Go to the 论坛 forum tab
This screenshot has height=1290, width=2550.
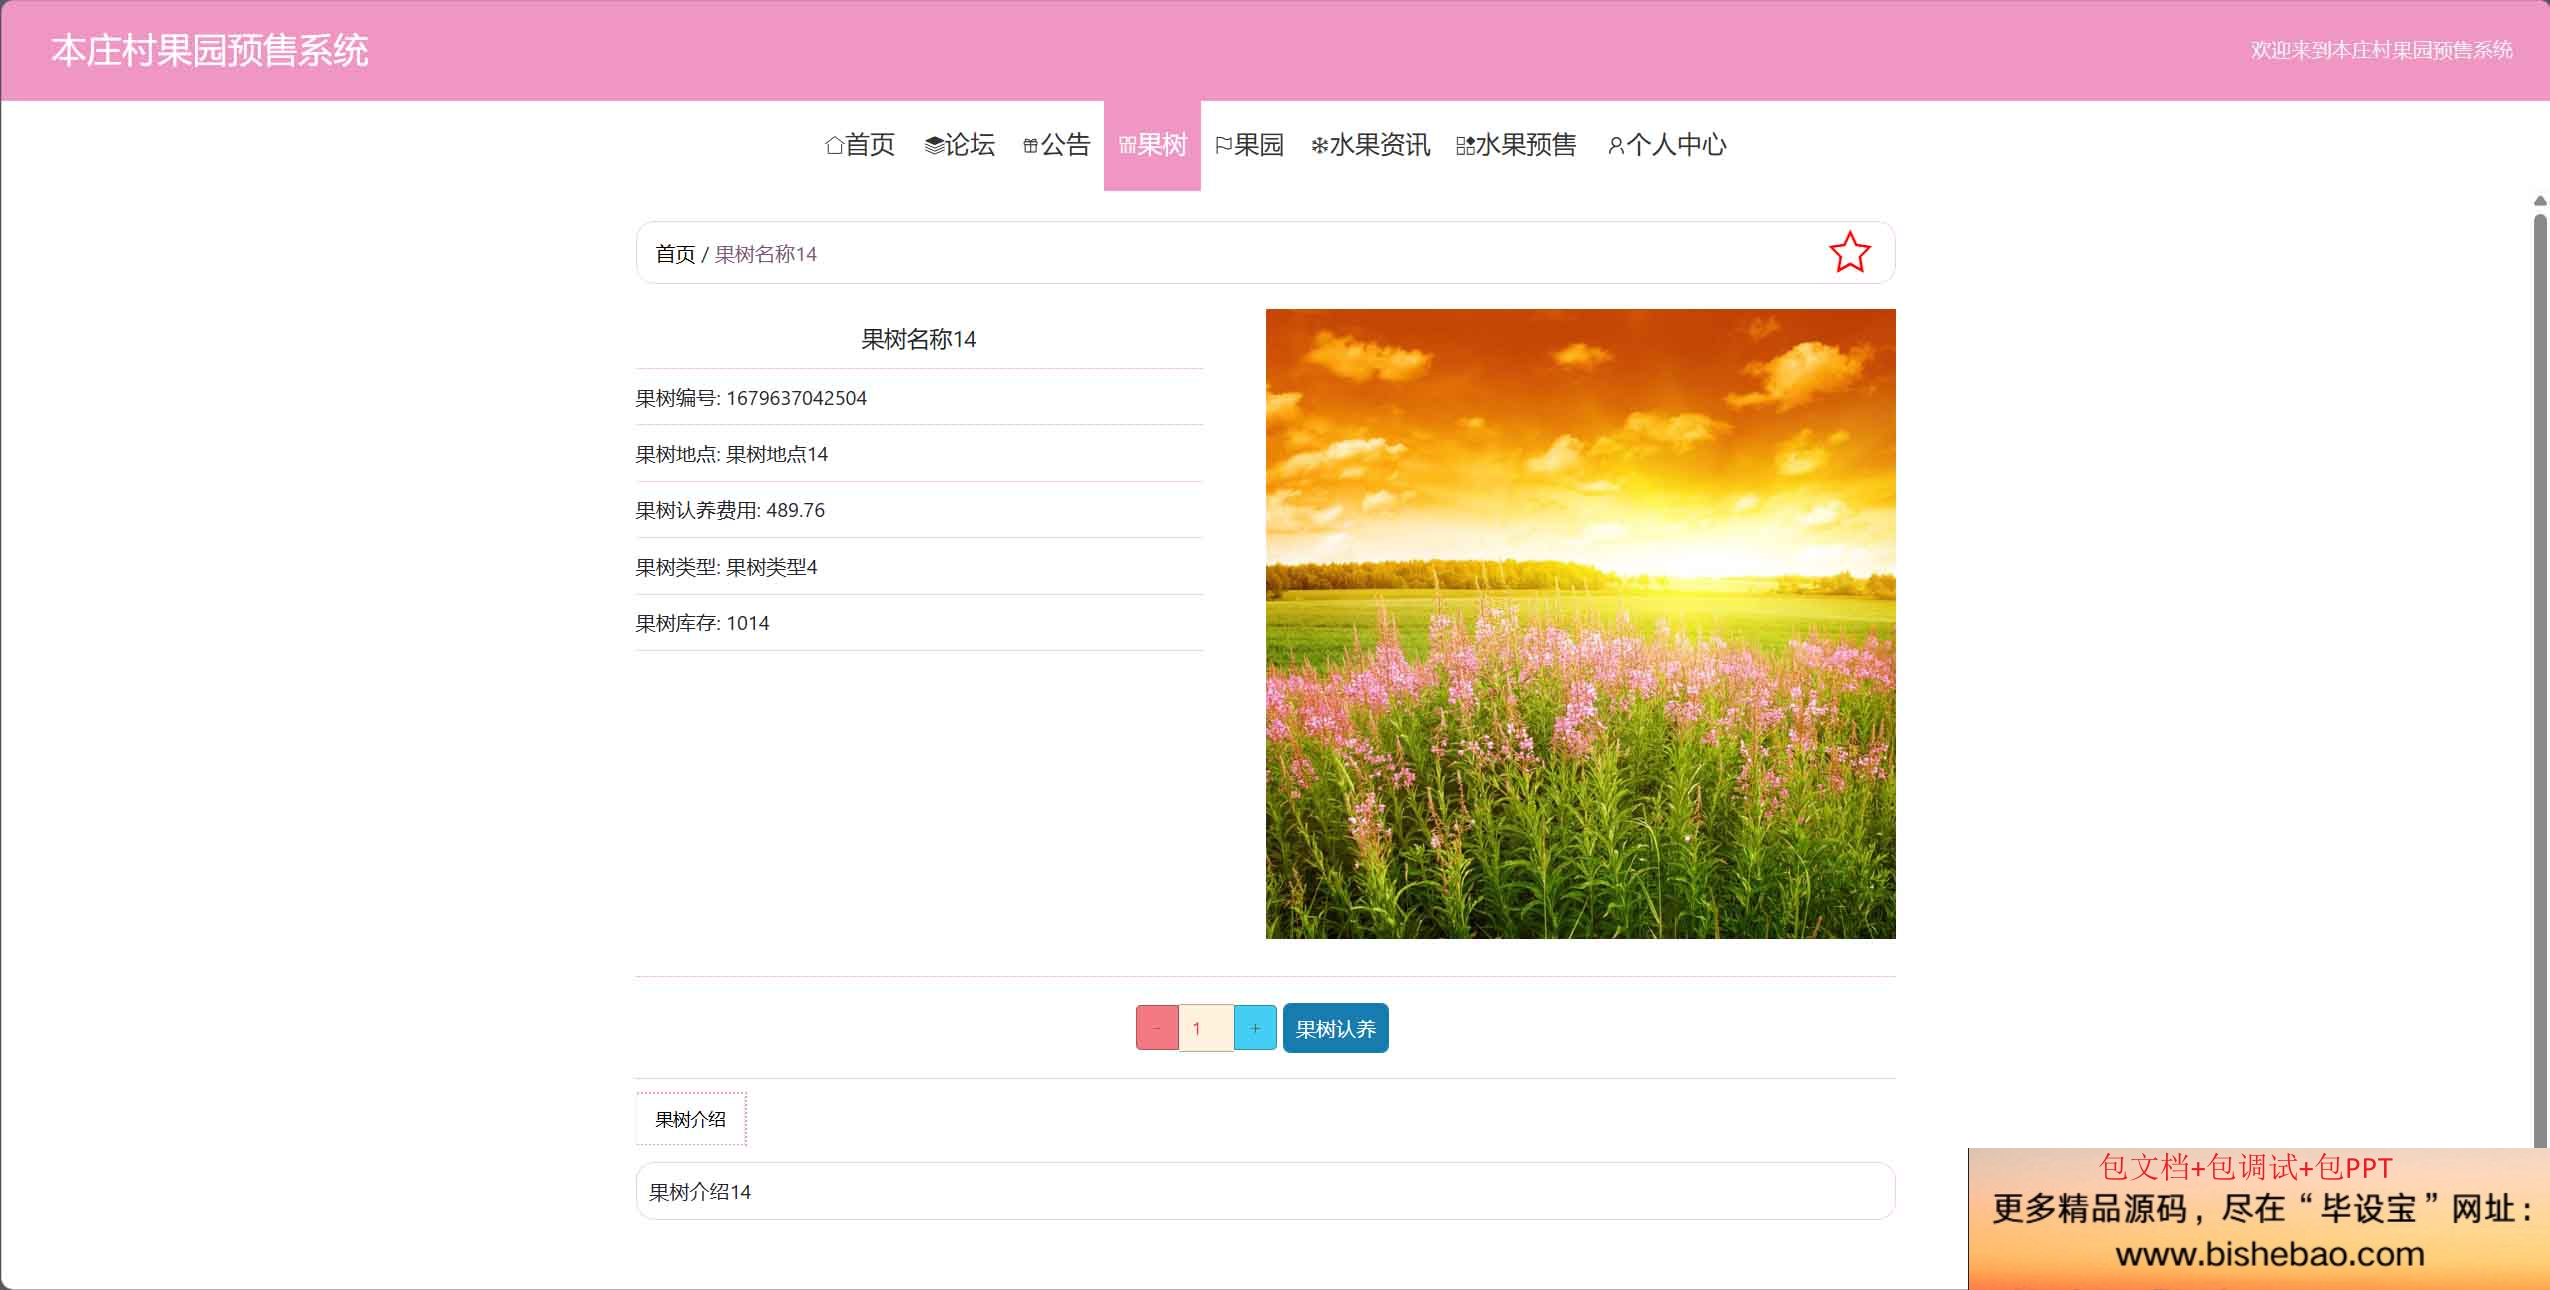click(959, 145)
